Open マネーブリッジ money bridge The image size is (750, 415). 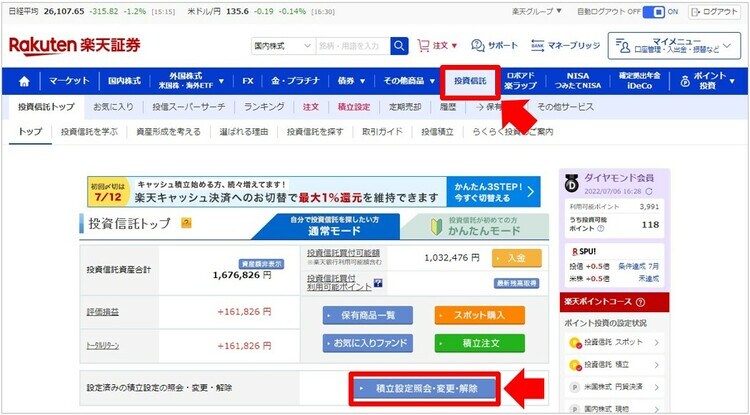pyautogui.click(x=565, y=45)
